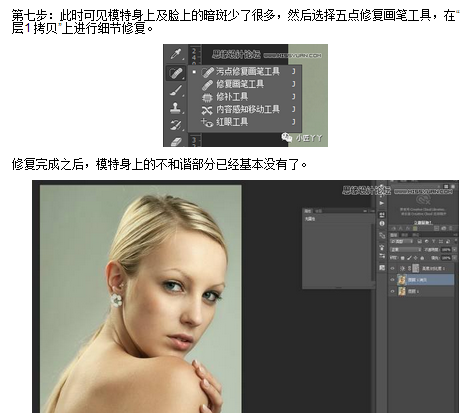Choose 修复画笔工具 from the flyout menu
The width and height of the screenshot is (460, 413).
coord(245,84)
